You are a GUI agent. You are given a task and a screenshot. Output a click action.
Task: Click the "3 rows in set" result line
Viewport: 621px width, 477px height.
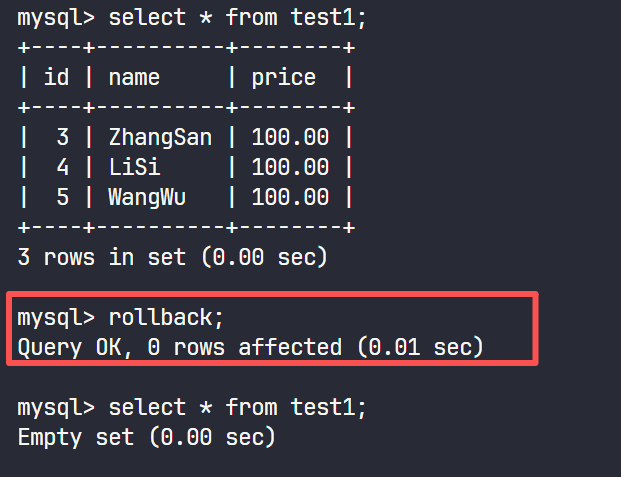(172, 257)
